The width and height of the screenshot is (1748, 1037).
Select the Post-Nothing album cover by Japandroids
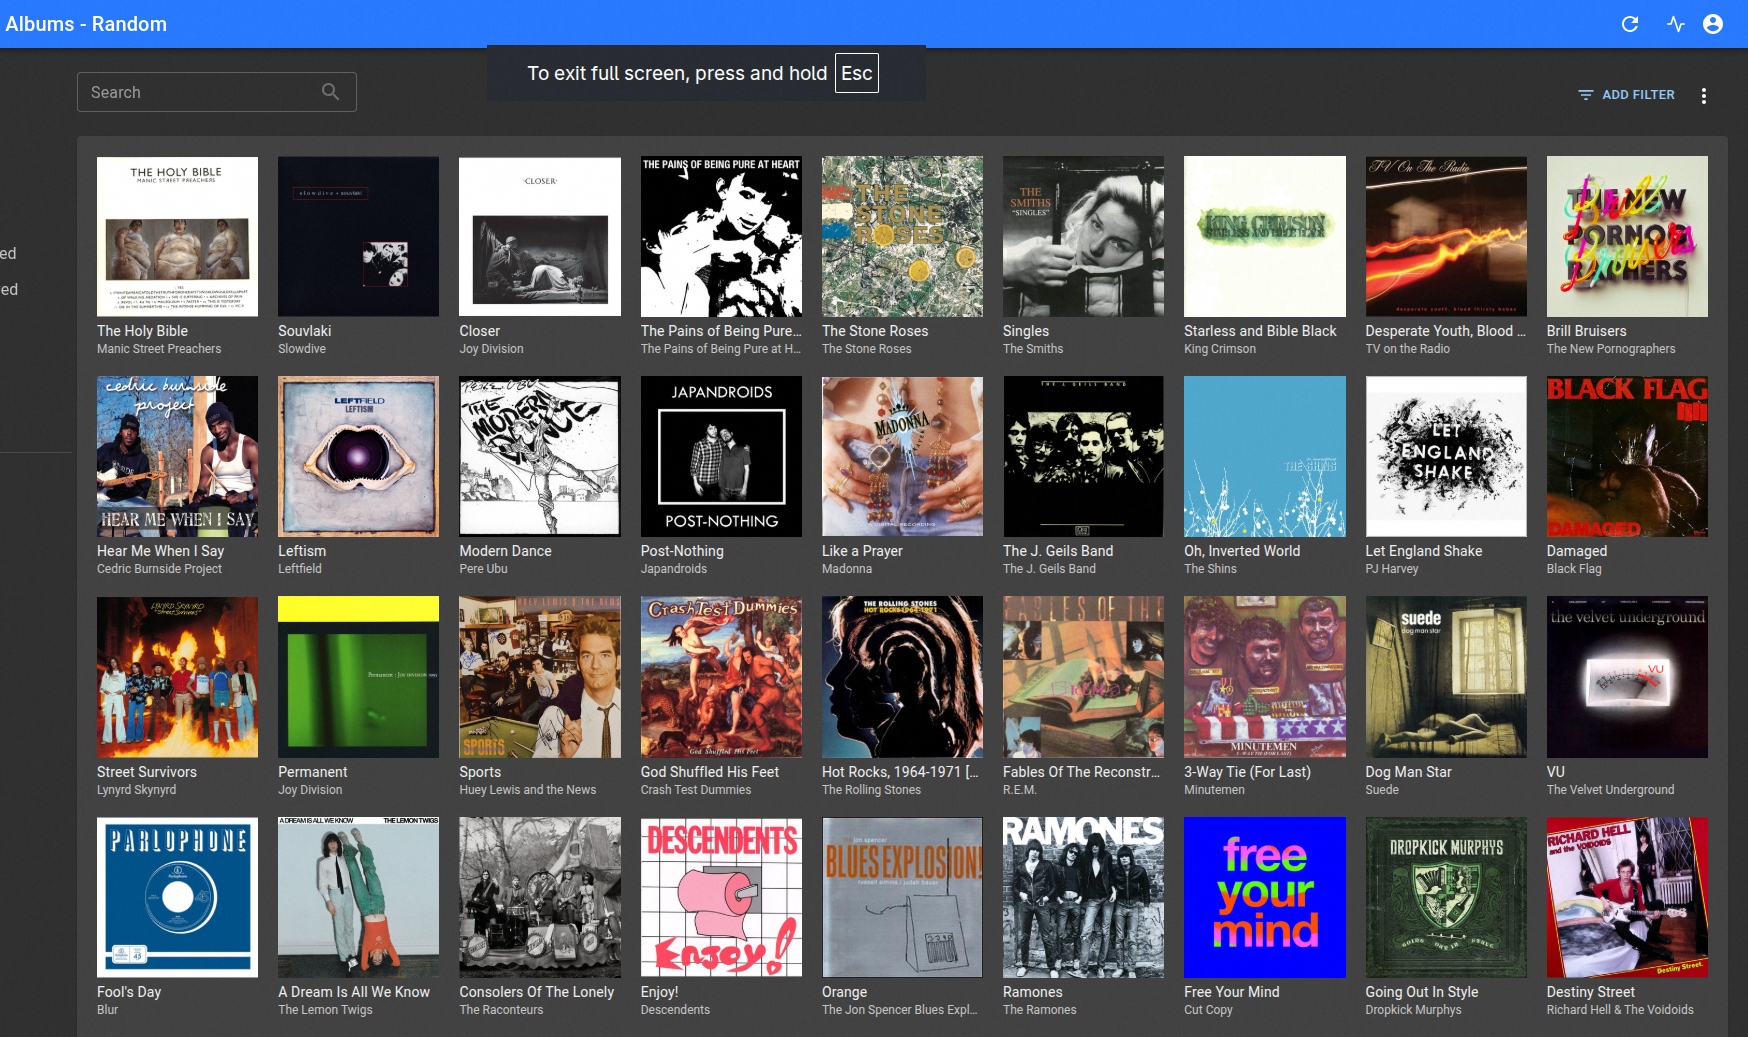[x=721, y=456]
